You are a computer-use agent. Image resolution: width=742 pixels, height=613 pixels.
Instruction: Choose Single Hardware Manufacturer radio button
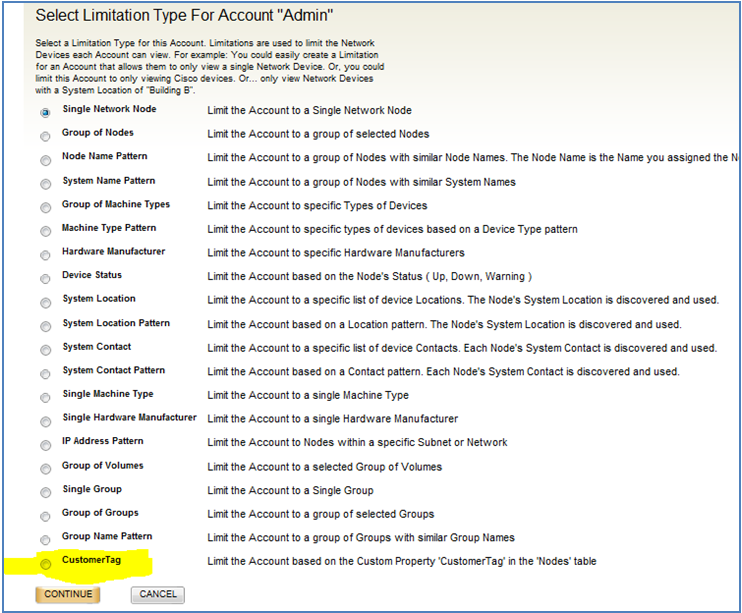pyautogui.click(x=45, y=421)
